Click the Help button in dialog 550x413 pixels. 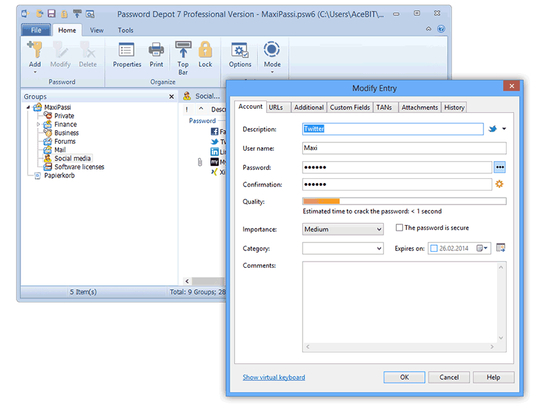point(494,377)
